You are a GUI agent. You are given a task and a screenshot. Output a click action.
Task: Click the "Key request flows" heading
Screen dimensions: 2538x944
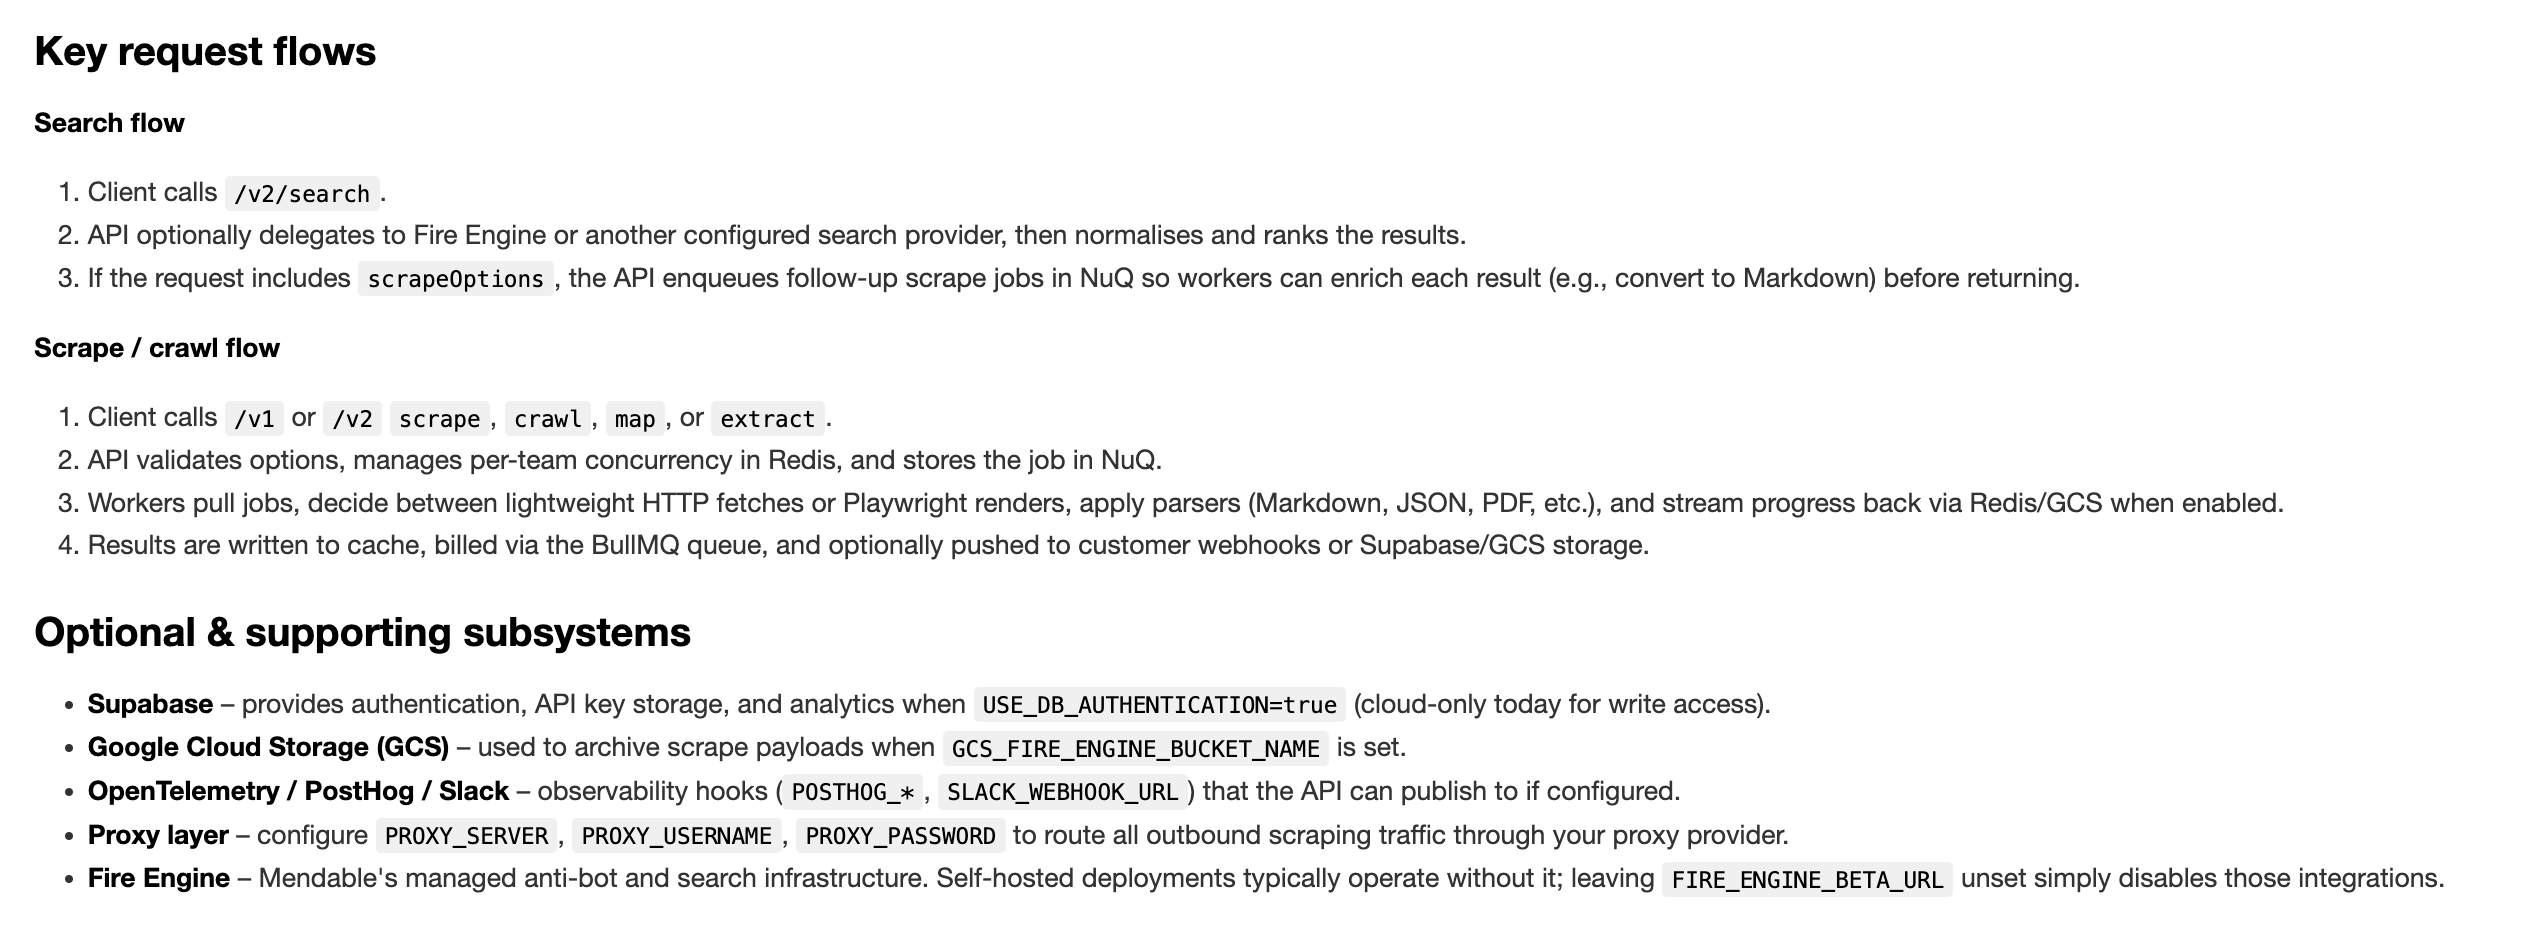pos(205,52)
